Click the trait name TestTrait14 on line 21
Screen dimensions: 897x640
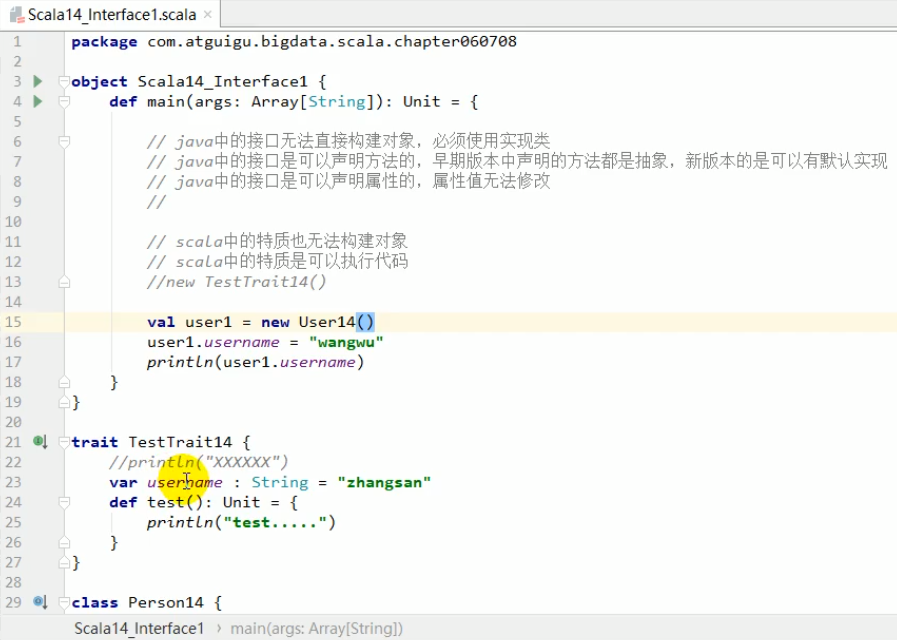pyautogui.click(x=180, y=442)
